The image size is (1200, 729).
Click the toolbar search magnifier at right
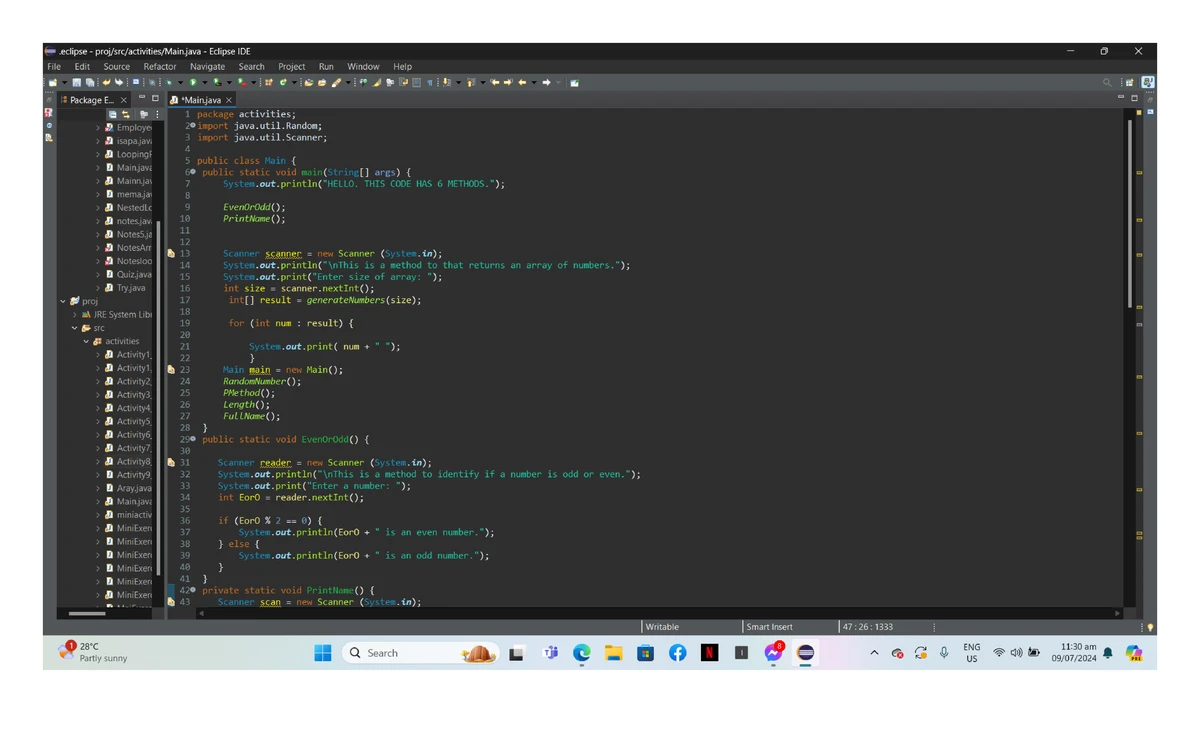coord(1107,83)
